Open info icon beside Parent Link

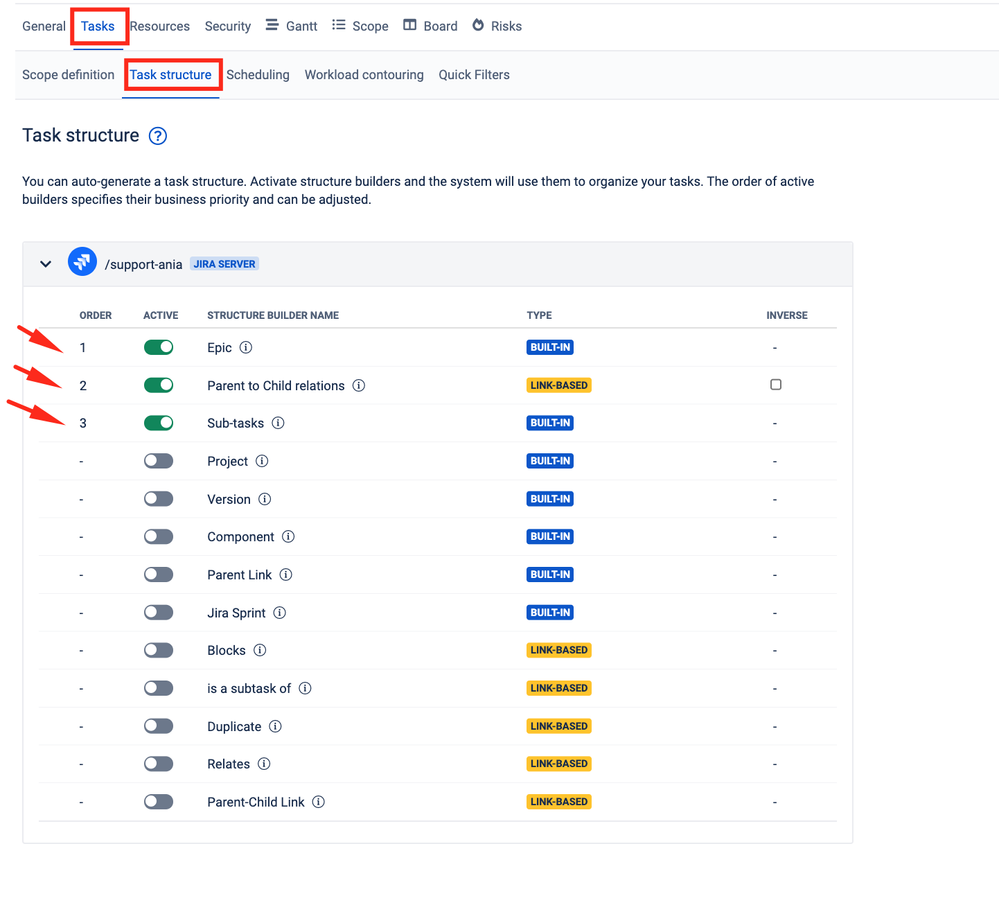click(286, 575)
